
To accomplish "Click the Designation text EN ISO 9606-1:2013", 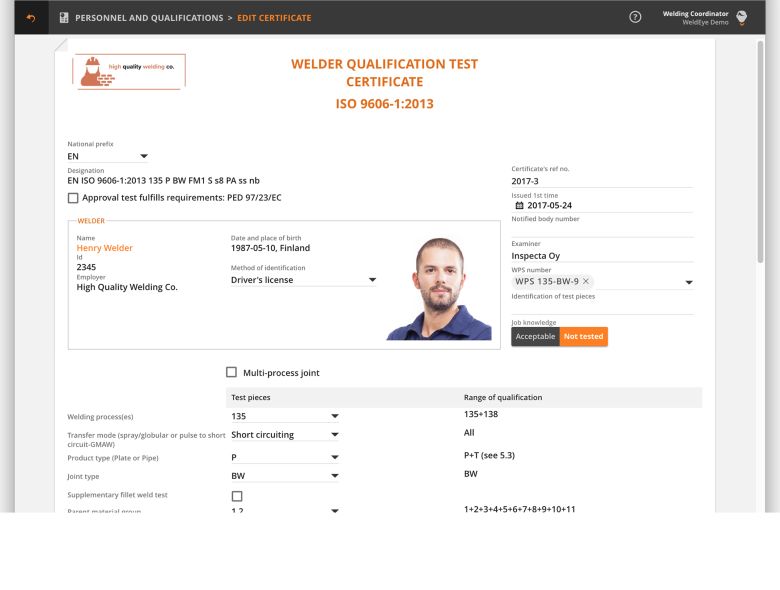I will coord(163,181).
